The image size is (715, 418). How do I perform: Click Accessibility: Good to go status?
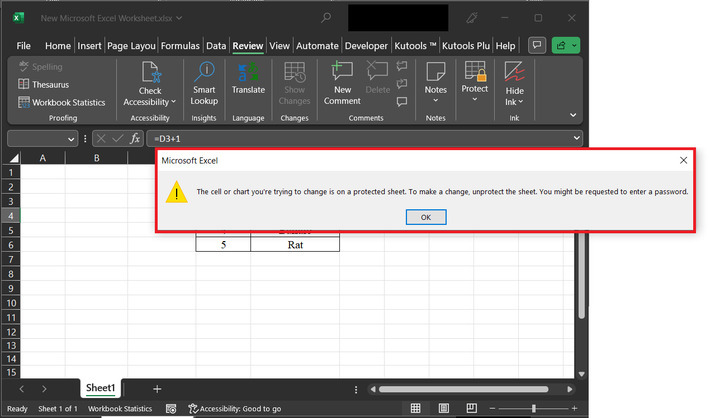click(x=235, y=409)
